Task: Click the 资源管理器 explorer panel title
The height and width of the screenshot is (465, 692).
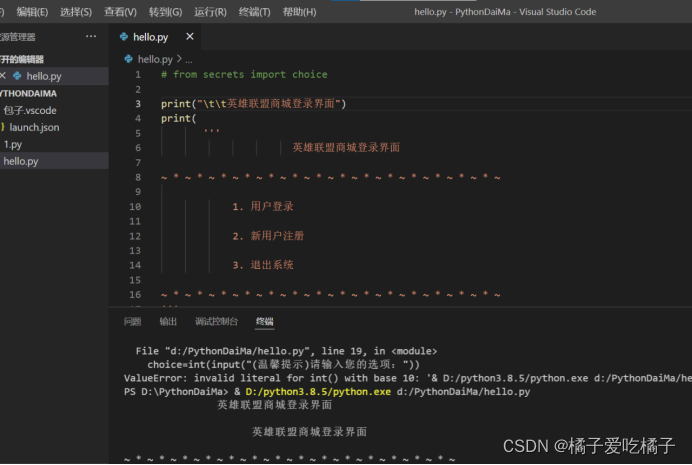Action: [18, 37]
